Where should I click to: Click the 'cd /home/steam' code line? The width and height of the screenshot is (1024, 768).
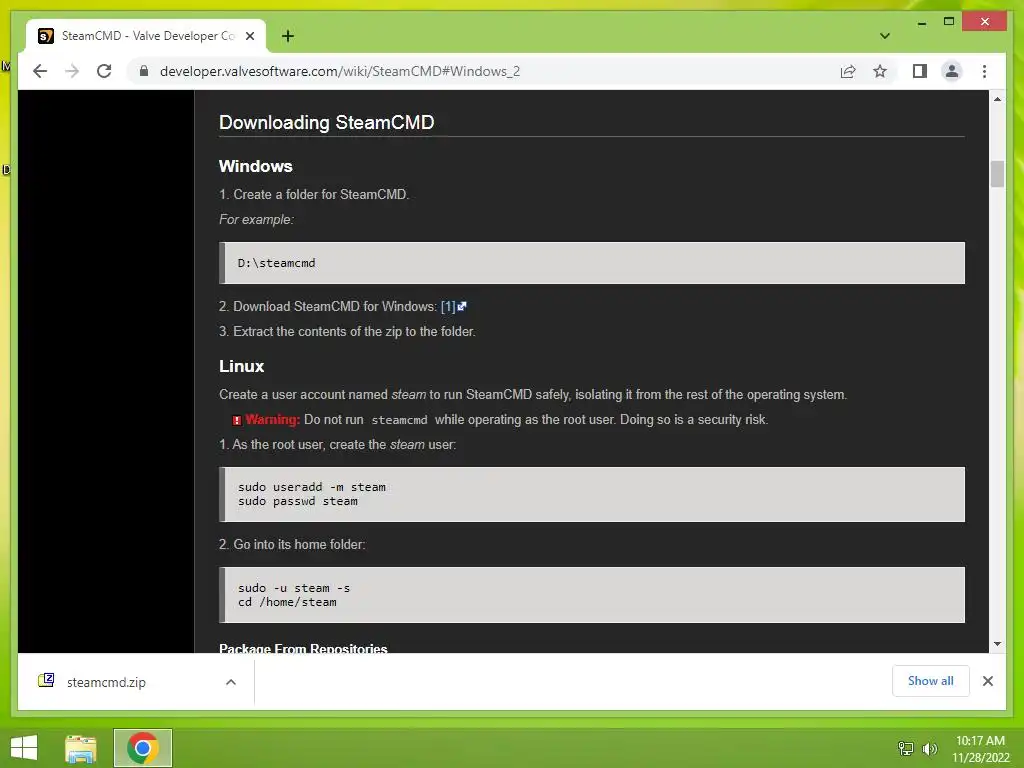pos(287,602)
